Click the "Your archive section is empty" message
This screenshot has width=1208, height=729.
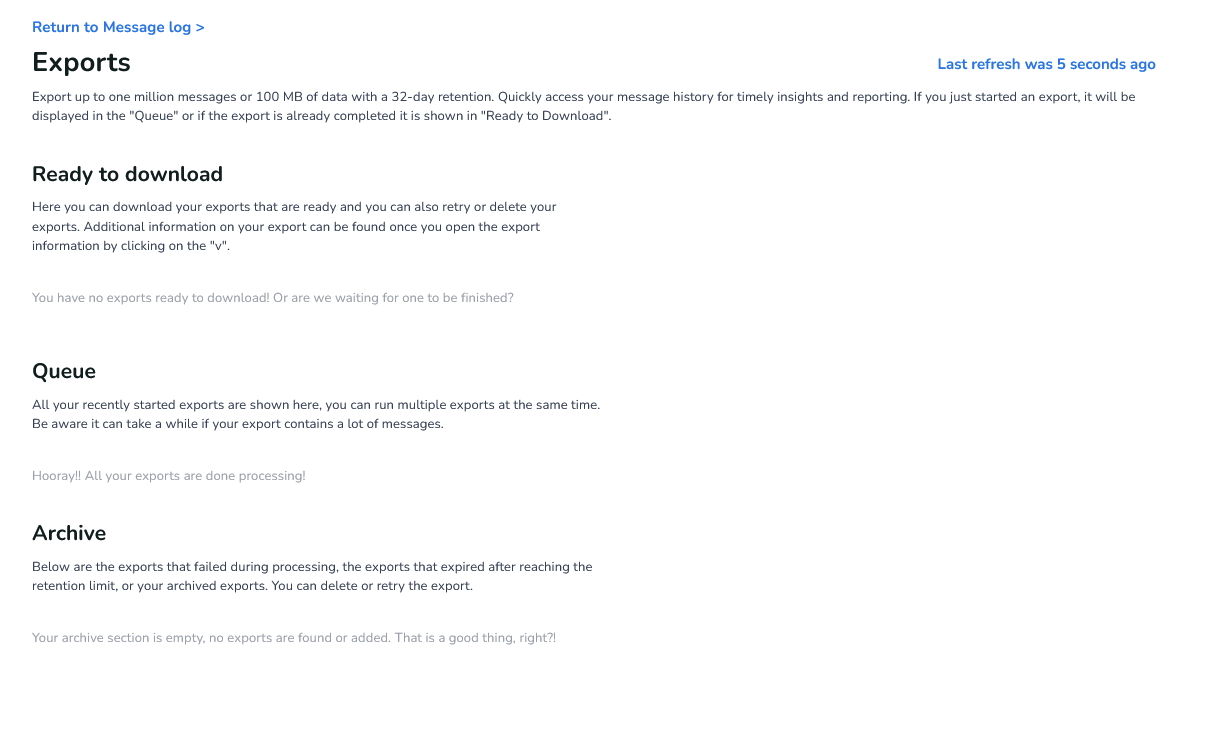coord(293,638)
